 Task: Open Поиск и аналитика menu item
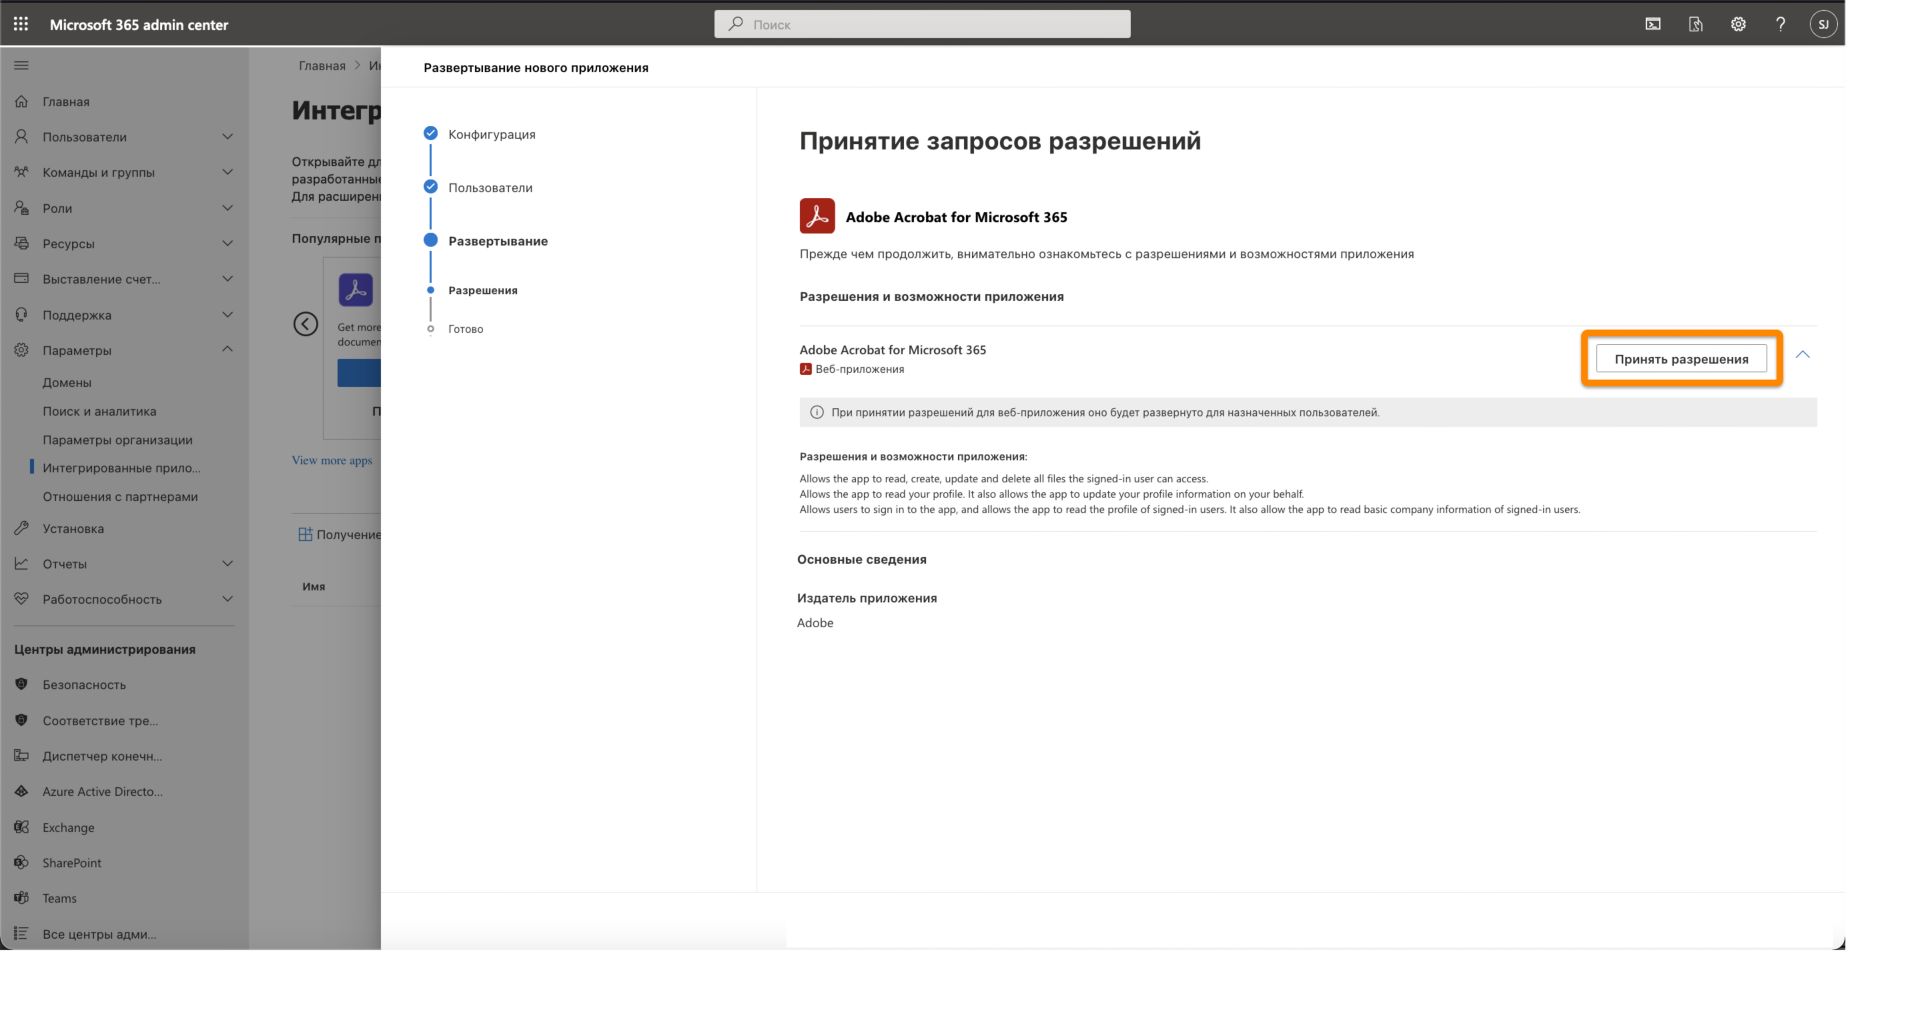click(99, 411)
